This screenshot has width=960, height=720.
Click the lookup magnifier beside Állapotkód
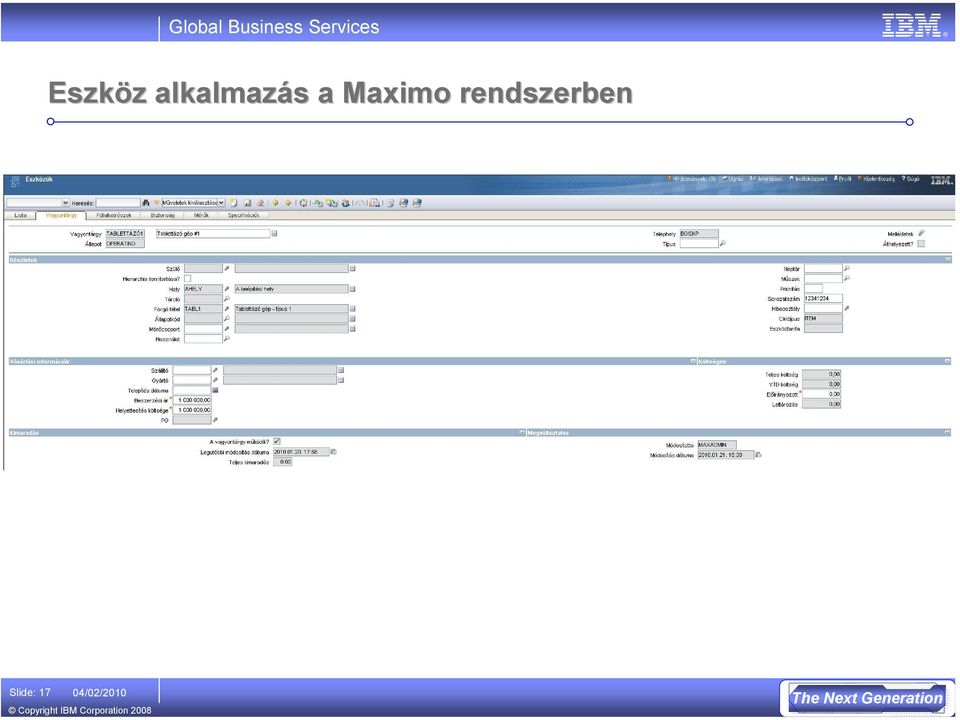[227, 318]
